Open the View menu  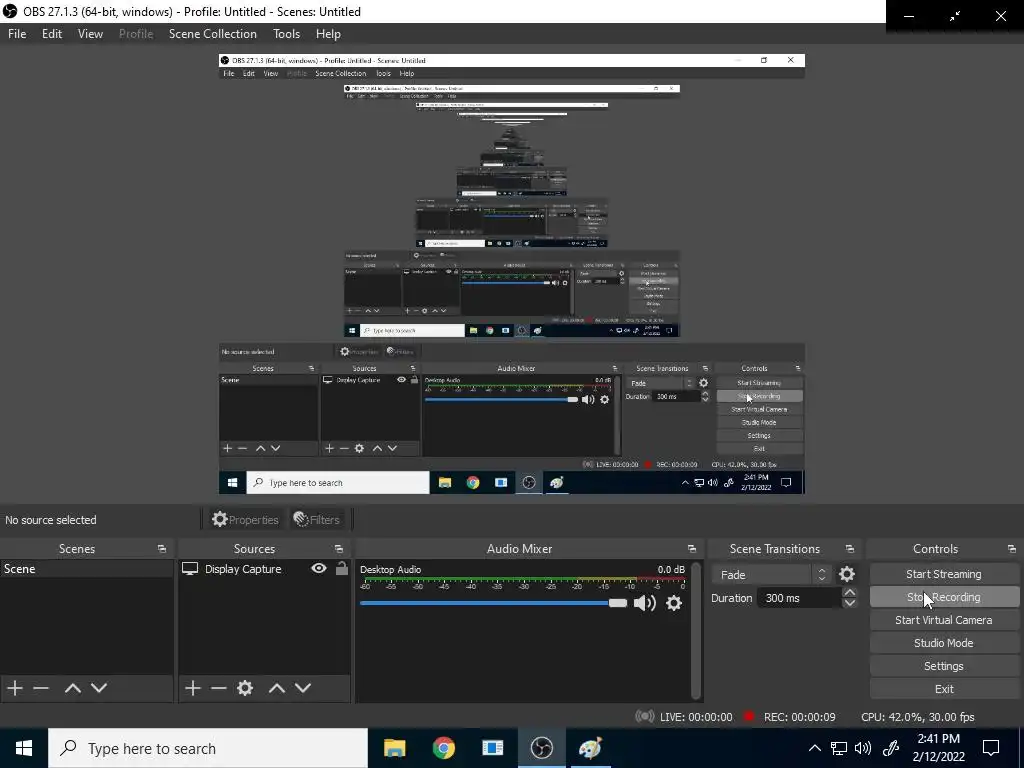90,34
